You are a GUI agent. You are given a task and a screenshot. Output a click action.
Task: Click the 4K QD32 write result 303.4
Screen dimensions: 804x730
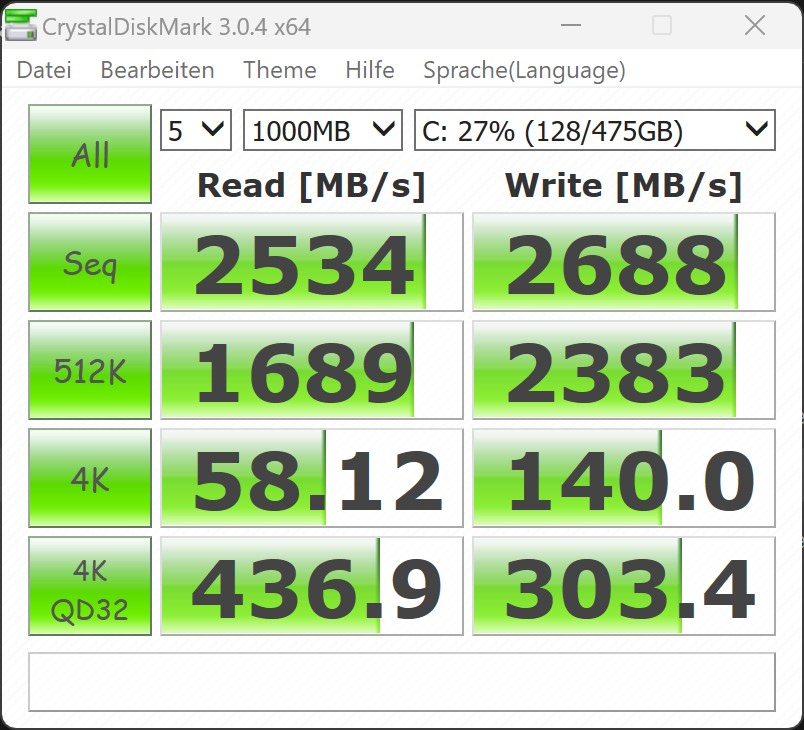[623, 586]
